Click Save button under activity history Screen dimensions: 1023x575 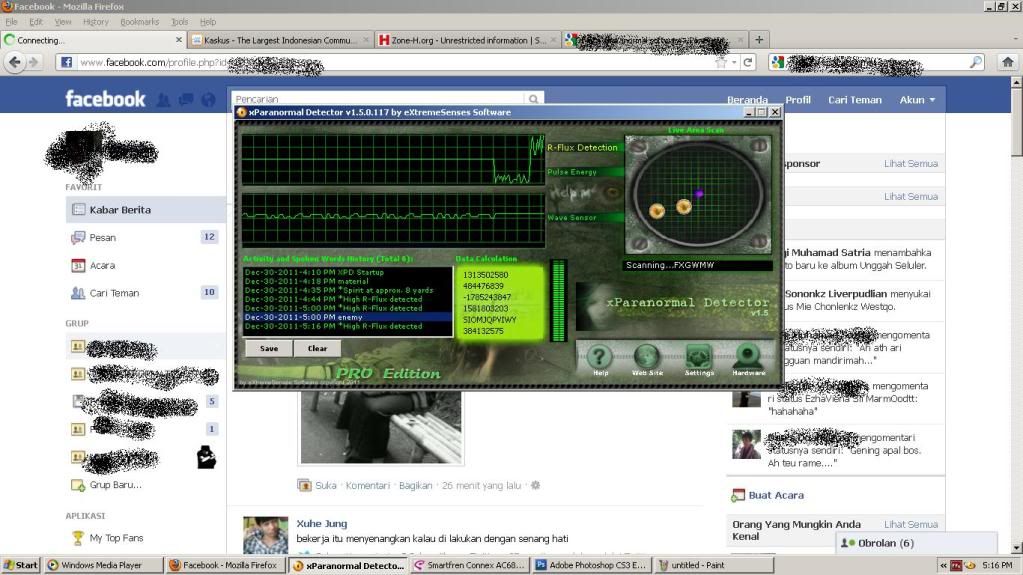coord(269,349)
